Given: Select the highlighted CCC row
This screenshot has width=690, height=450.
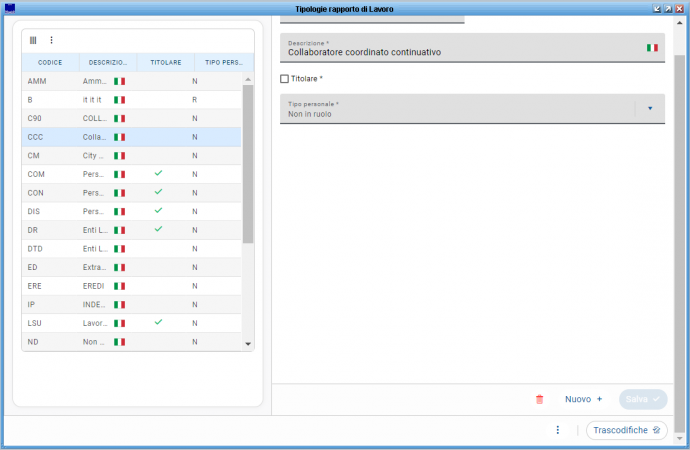Looking at the screenshot, I should 132,137.
